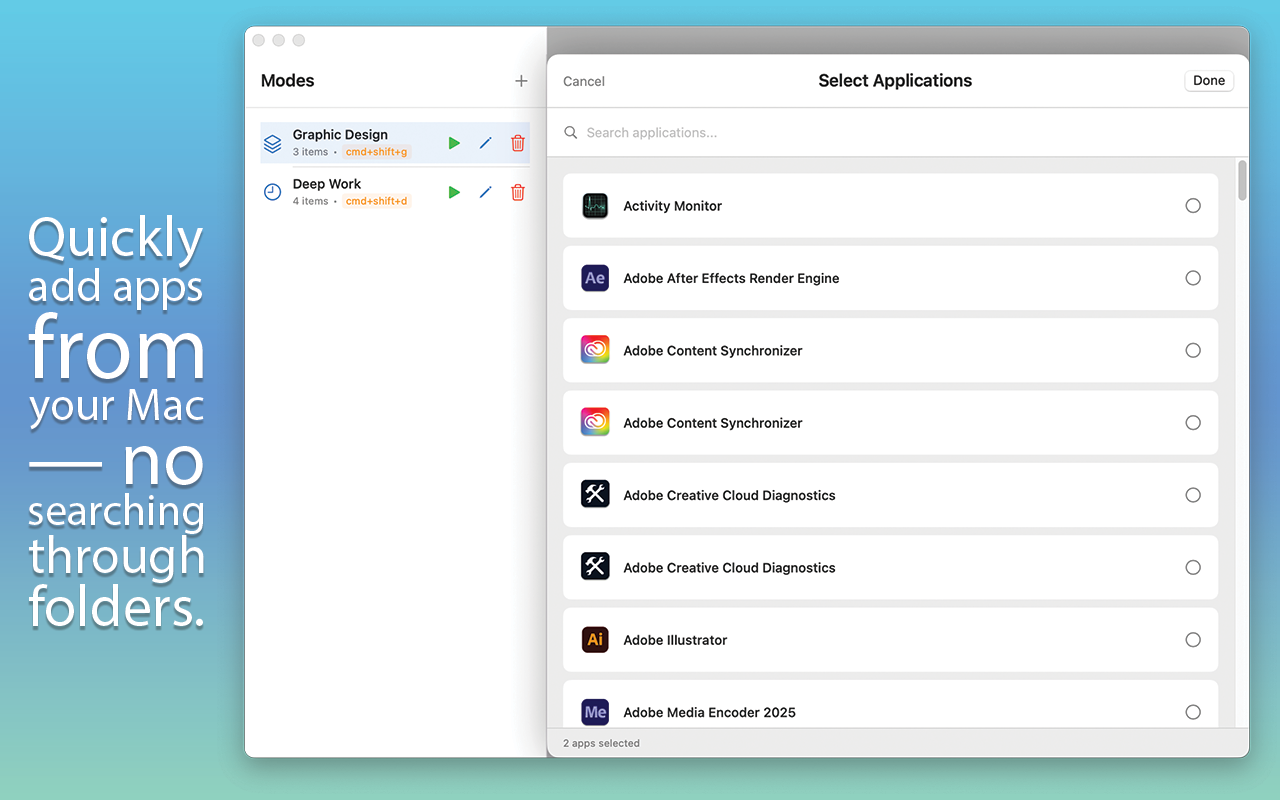Run the Graphic Design mode
The height and width of the screenshot is (800, 1280).
[454, 142]
